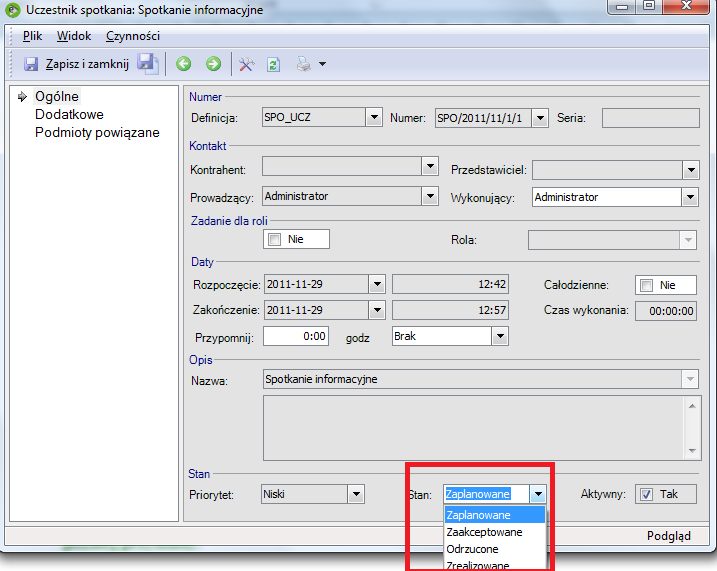Go to previous record with left green arrow

click(184, 64)
